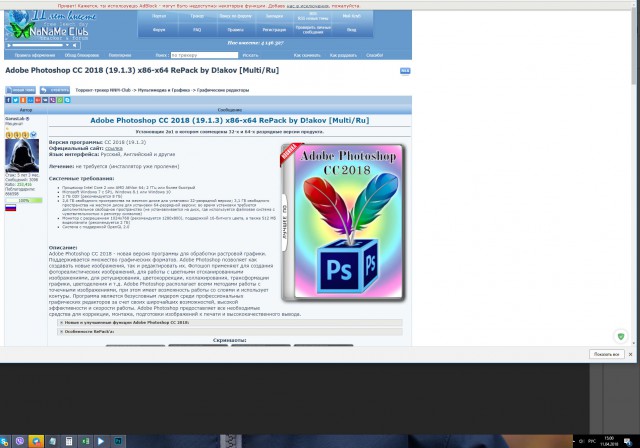The image size is (640, 448).
Task: Open the 'Регистрация' menu item
Action: (x=274, y=30)
